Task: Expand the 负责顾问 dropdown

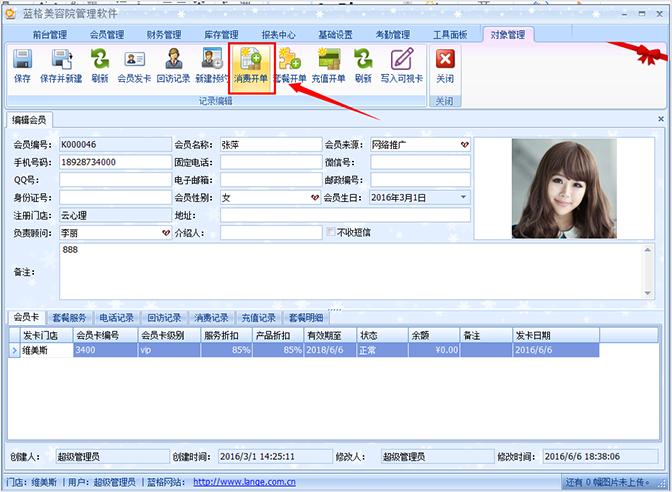Action: point(164,232)
